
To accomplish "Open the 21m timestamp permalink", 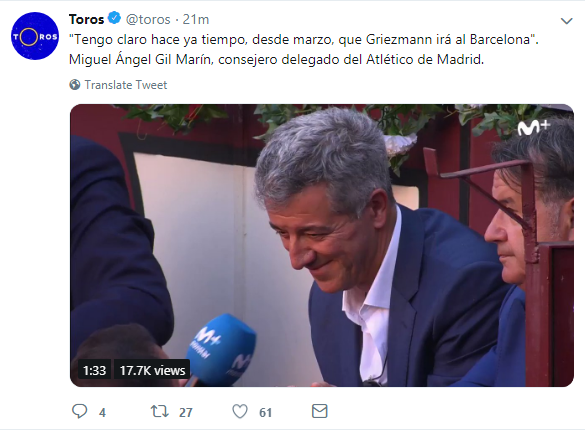I will pos(195,19).
